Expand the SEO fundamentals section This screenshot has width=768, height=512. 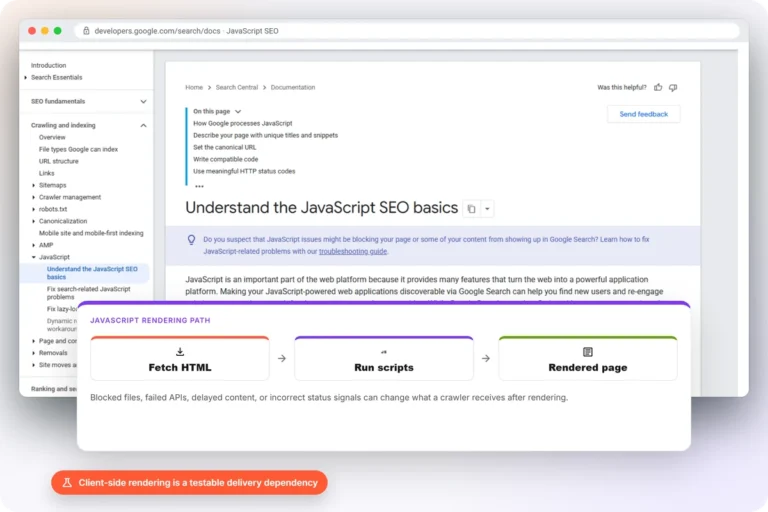coord(143,101)
